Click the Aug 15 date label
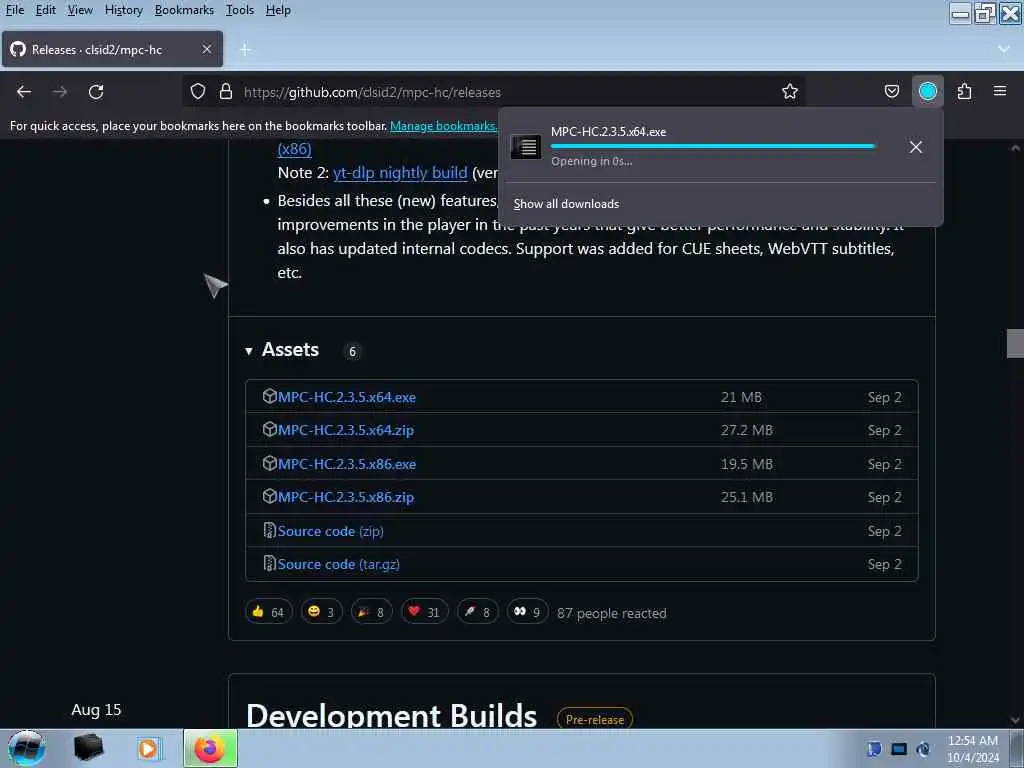The image size is (1024, 768). [97, 710]
